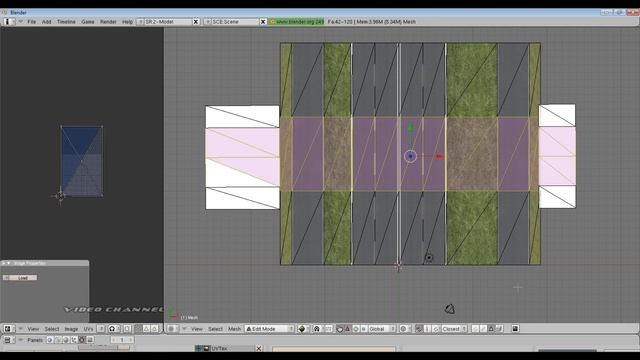Open the www.blender.org link
The height and width of the screenshot is (360, 640).
coord(296,22)
